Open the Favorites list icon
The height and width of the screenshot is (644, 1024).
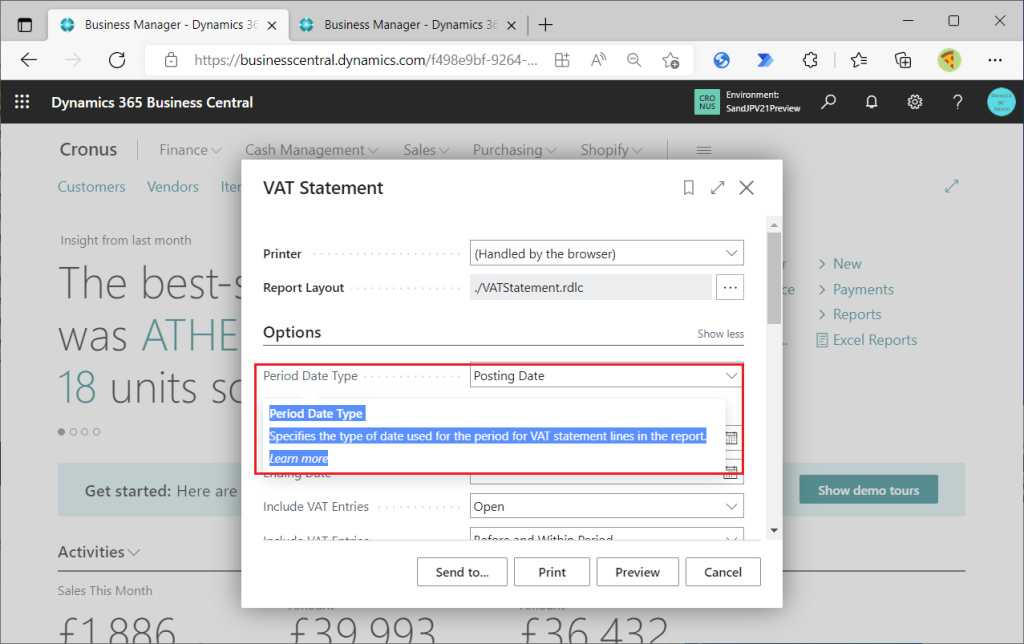point(859,60)
